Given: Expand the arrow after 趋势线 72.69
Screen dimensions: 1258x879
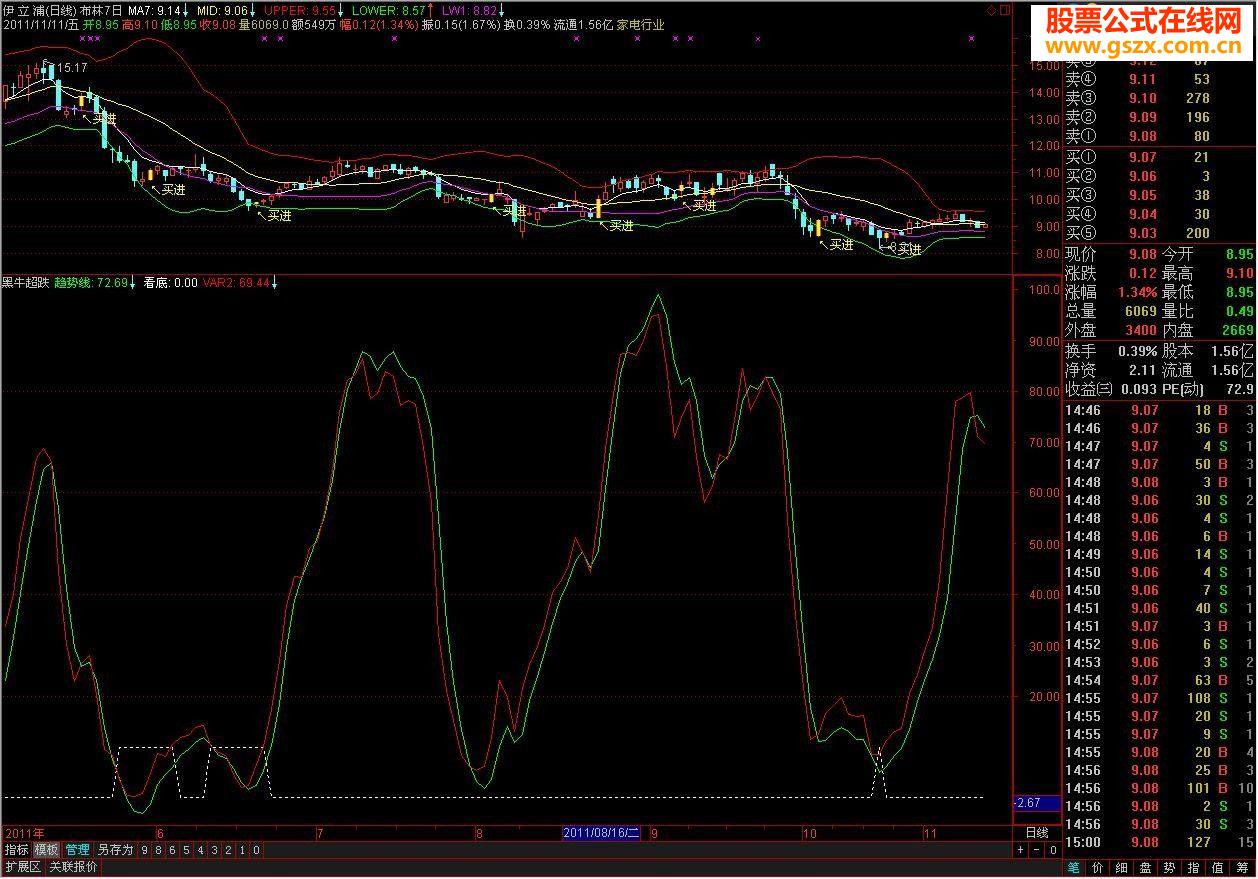Looking at the screenshot, I should pos(135,283).
